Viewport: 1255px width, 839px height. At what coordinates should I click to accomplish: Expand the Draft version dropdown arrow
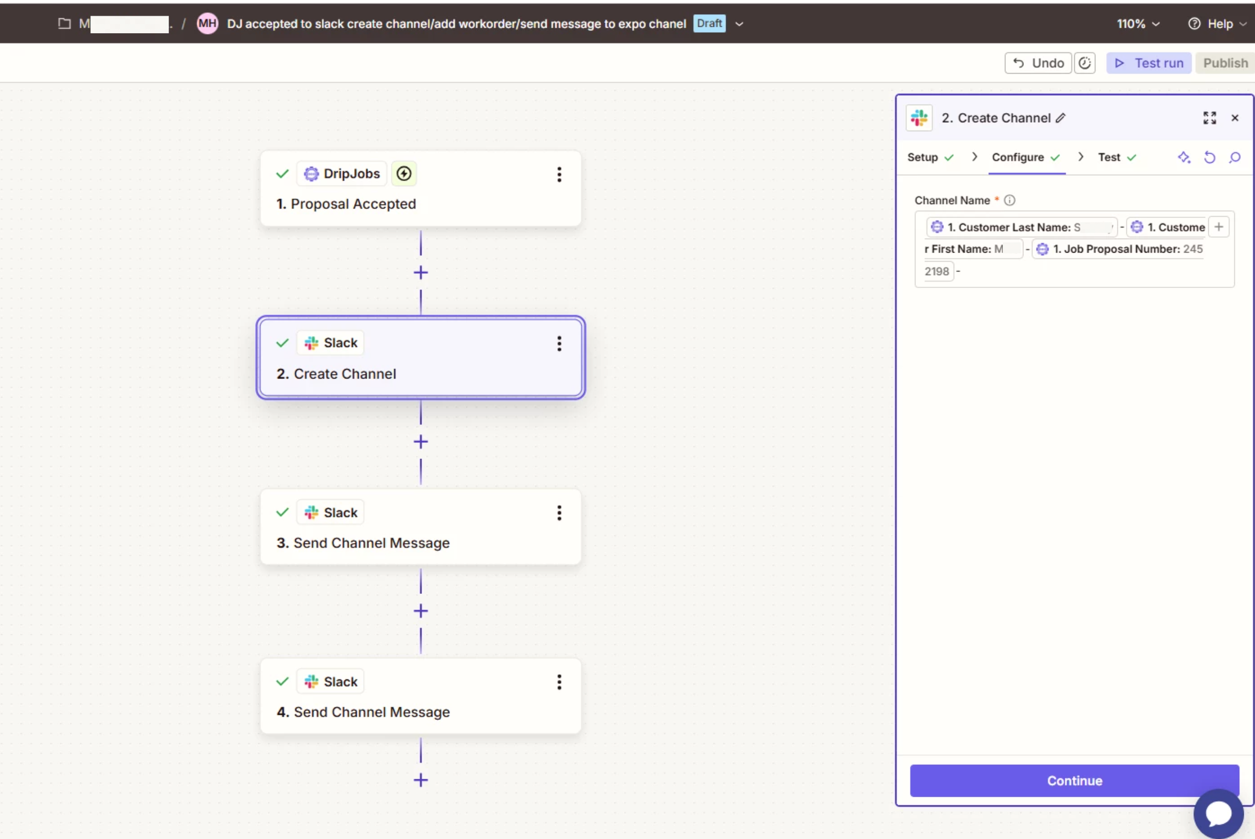[739, 24]
